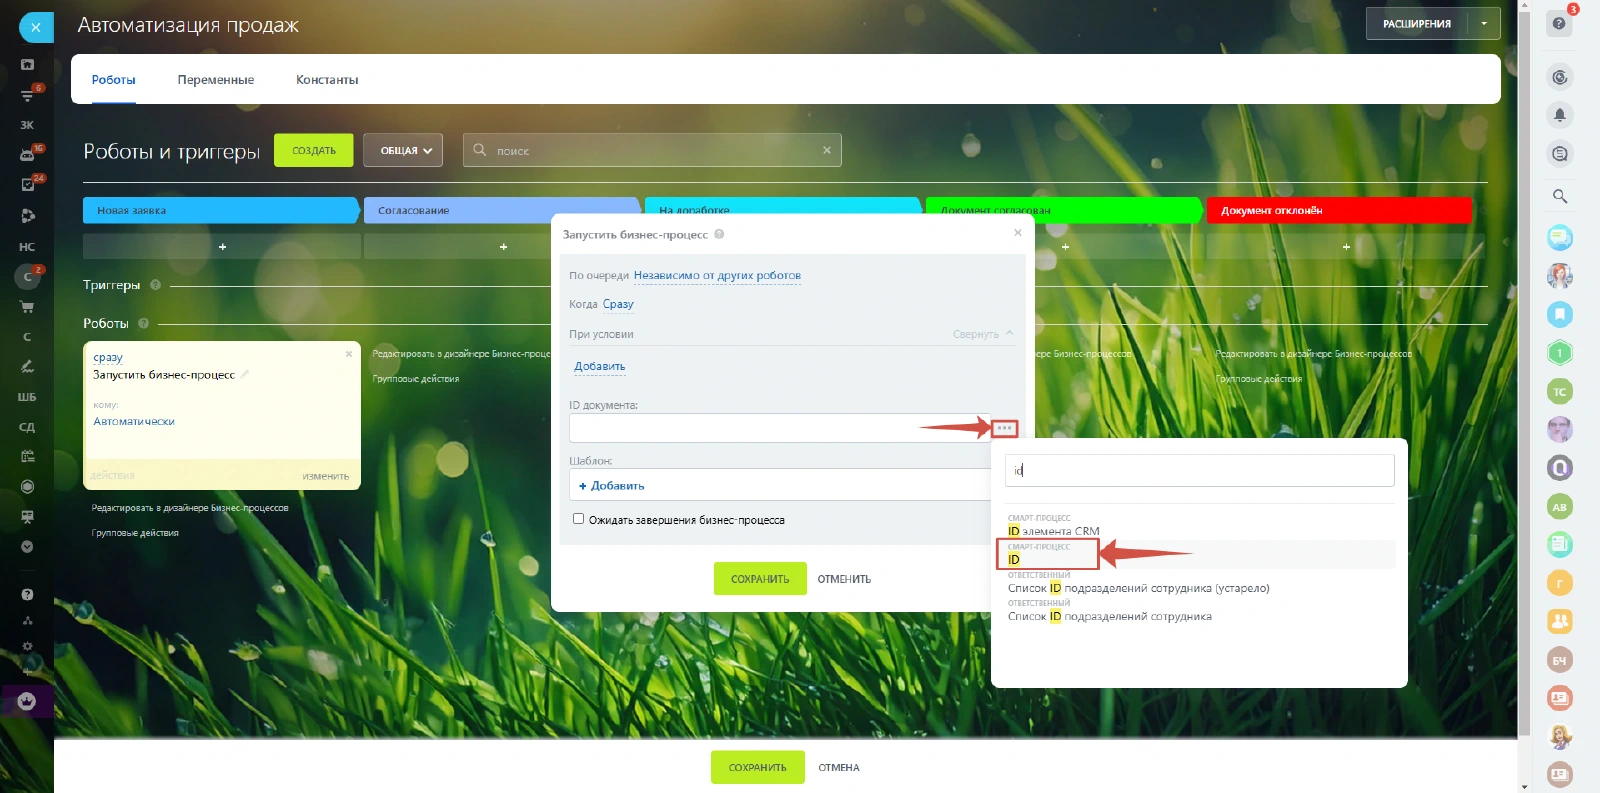Screen dimensions: 1600x793
Task: Open the robot icon with badge 16
Action: [x=27, y=155]
